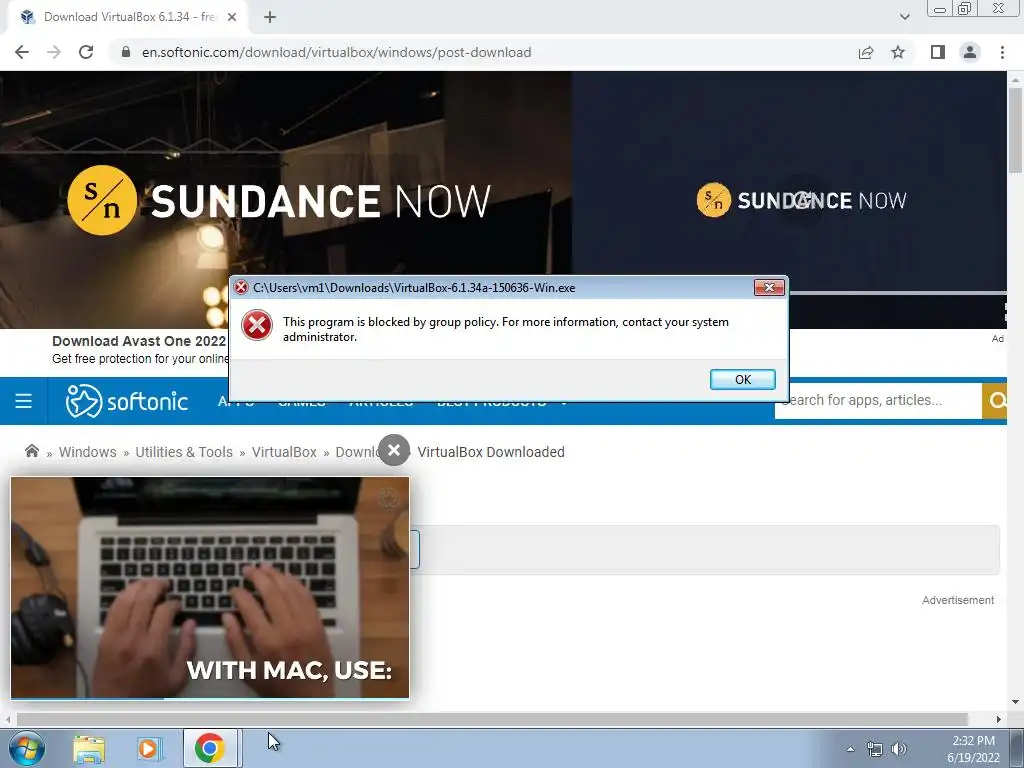Reload the Softonic page
The height and width of the screenshot is (768, 1024).
point(86,52)
